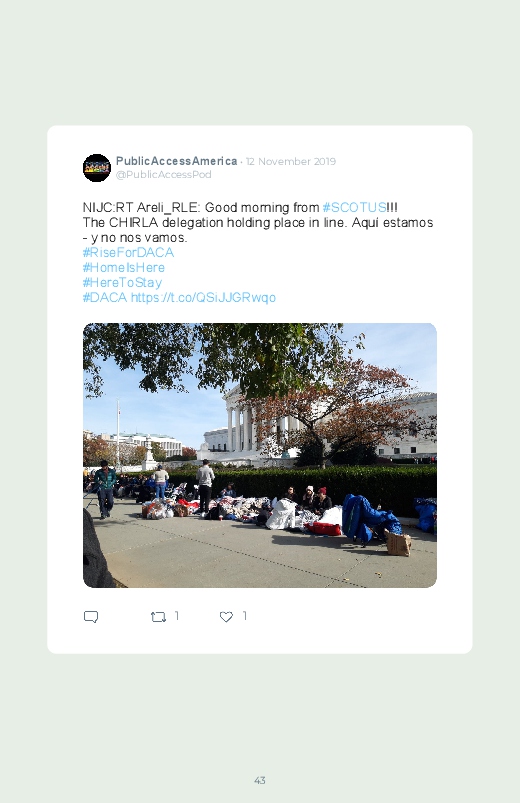The width and height of the screenshot is (520, 803).
Task: Like the tweet with the heart icon
Action: tap(226, 617)
